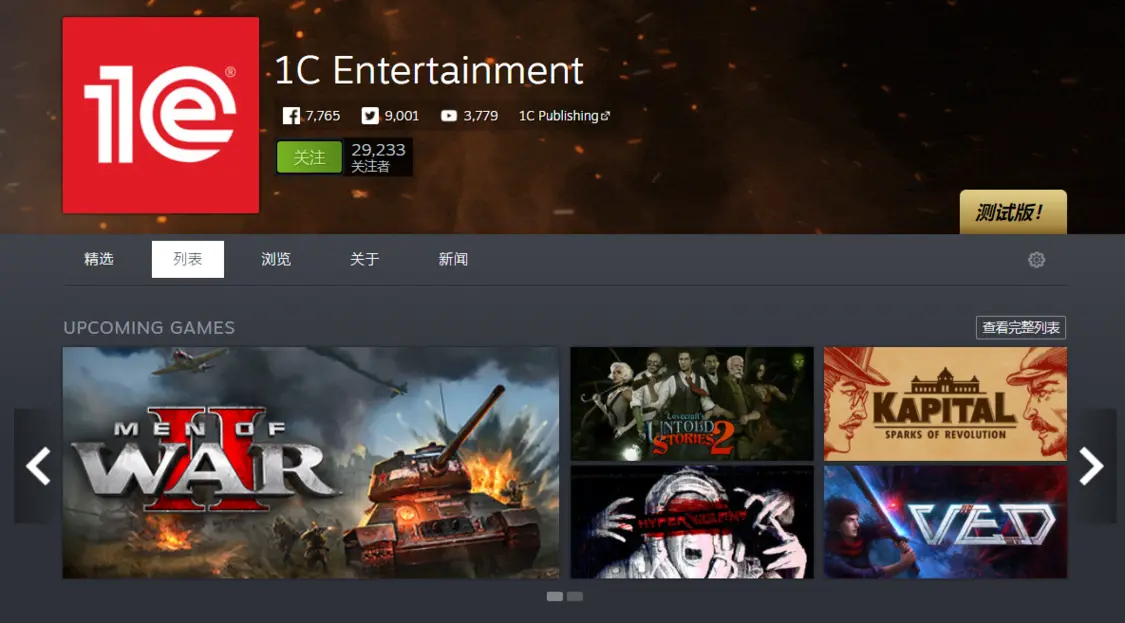The height and width of the screenshot is (623, 1125).
Task: Open the 浏览 tab
Action: (x=276, y=259)
